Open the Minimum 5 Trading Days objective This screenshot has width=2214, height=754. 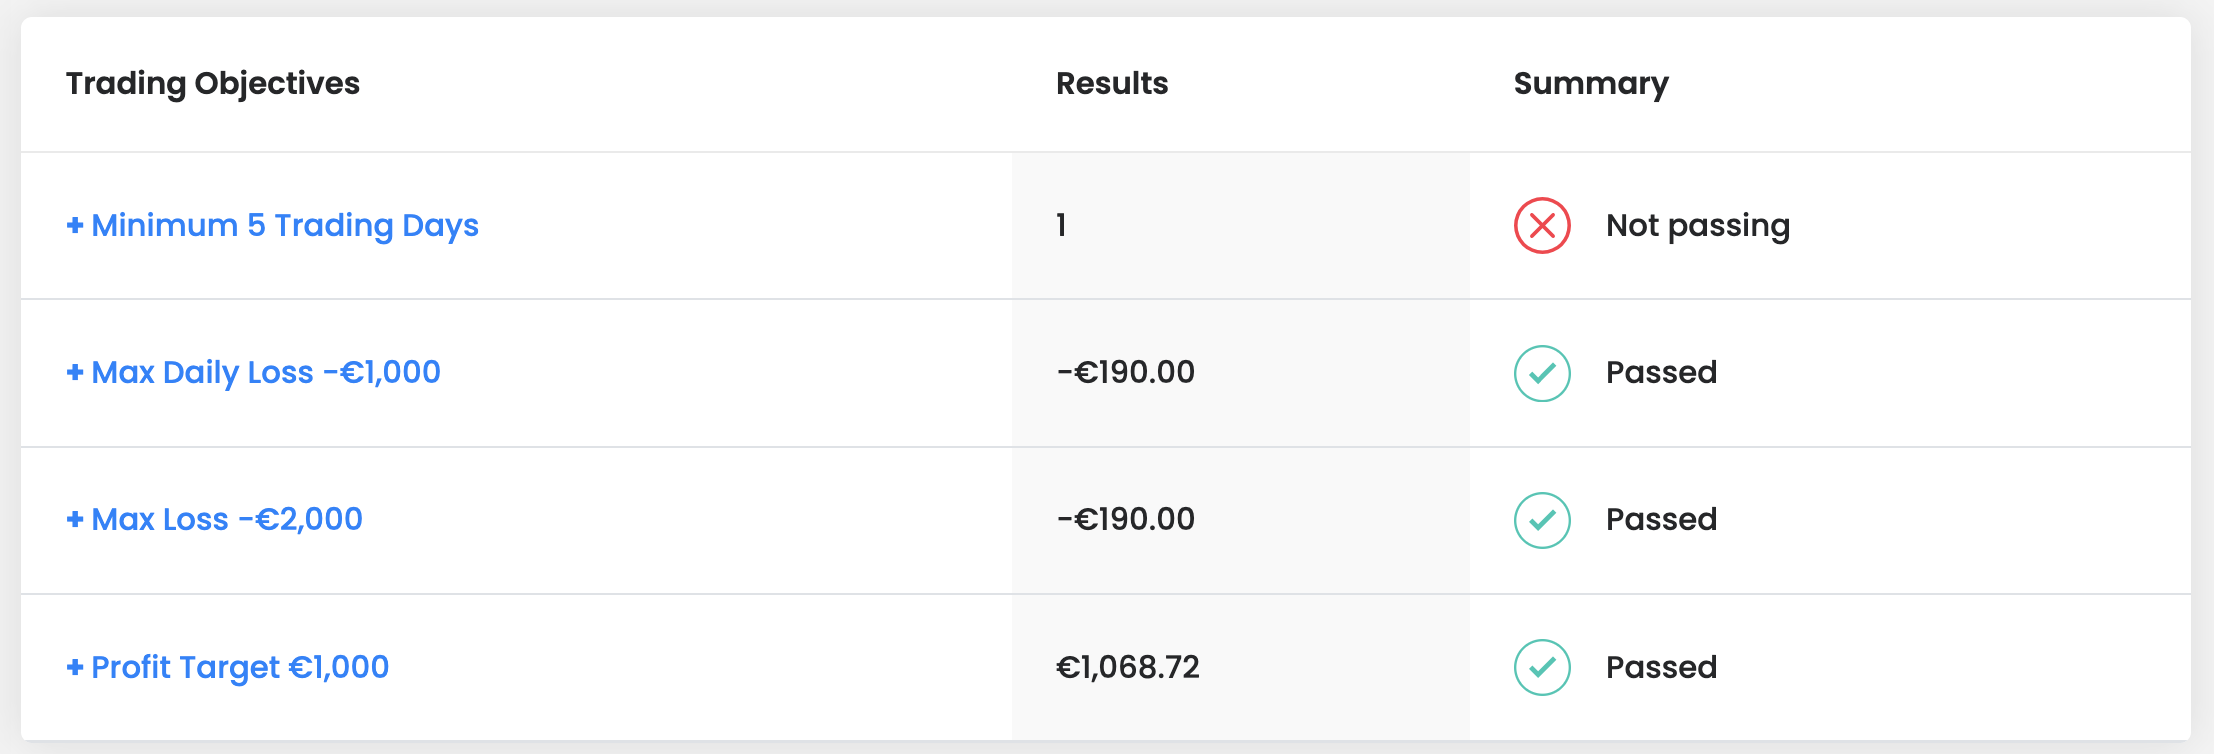click(285, 225)
